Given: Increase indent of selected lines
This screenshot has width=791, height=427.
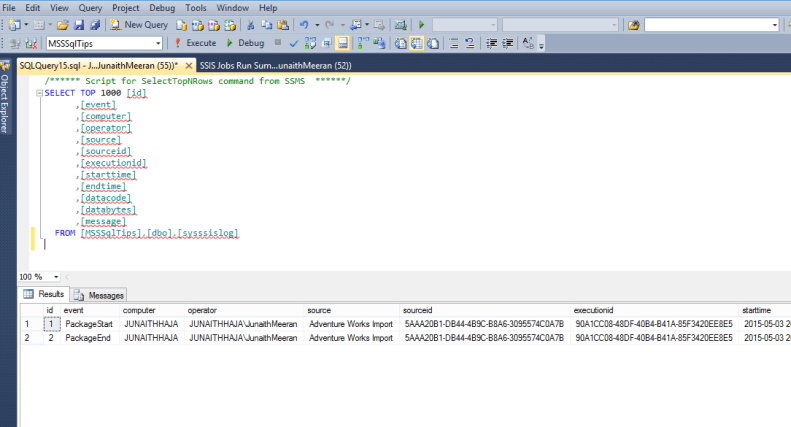Looking at the screenshot, I should [507, 43].
